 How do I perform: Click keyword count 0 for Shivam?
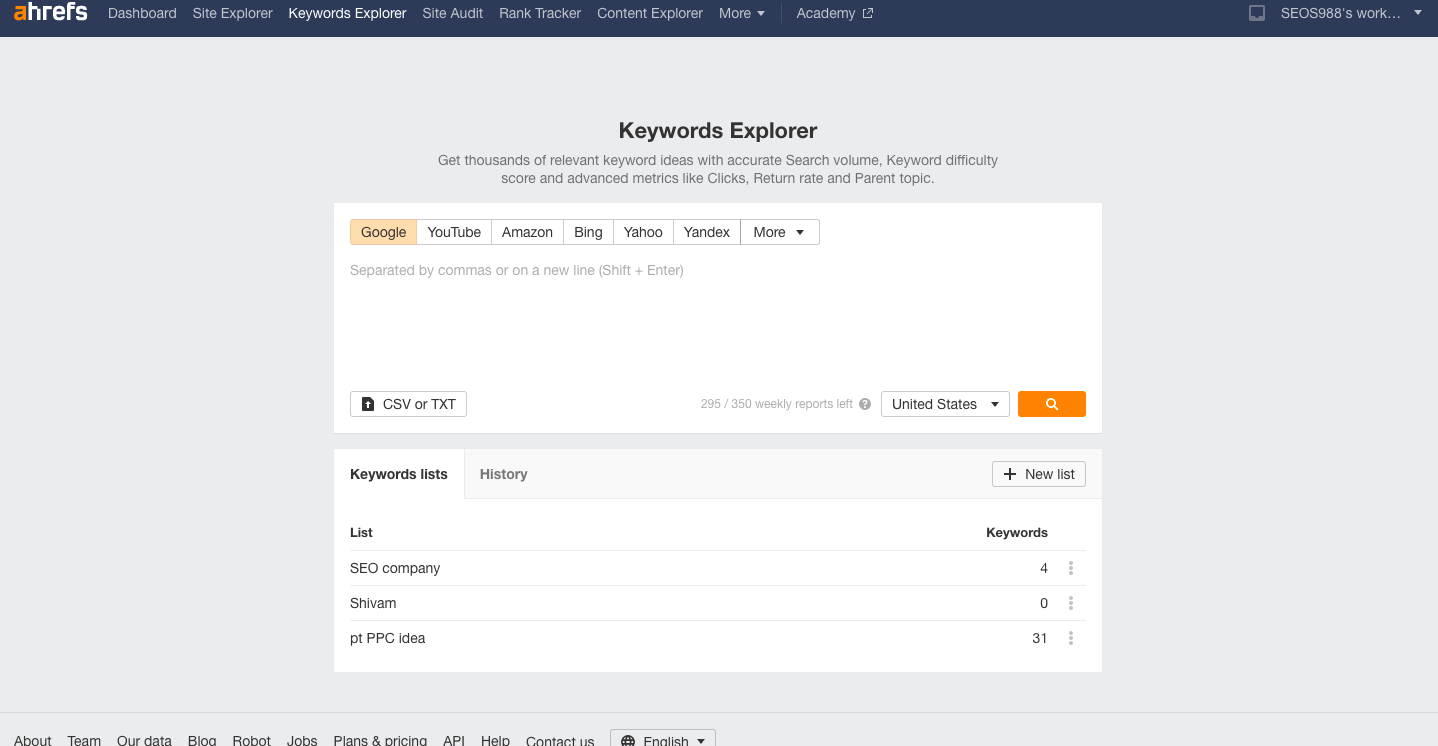(1044, 603)
